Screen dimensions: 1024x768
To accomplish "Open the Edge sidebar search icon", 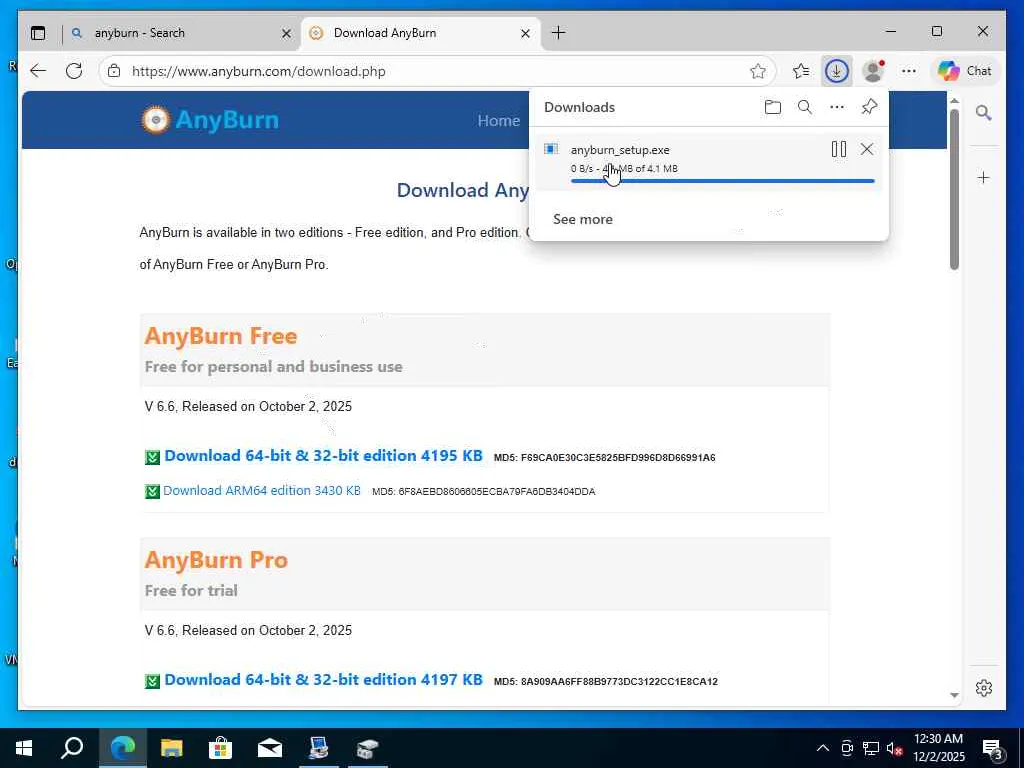I will tap(984, 113).
